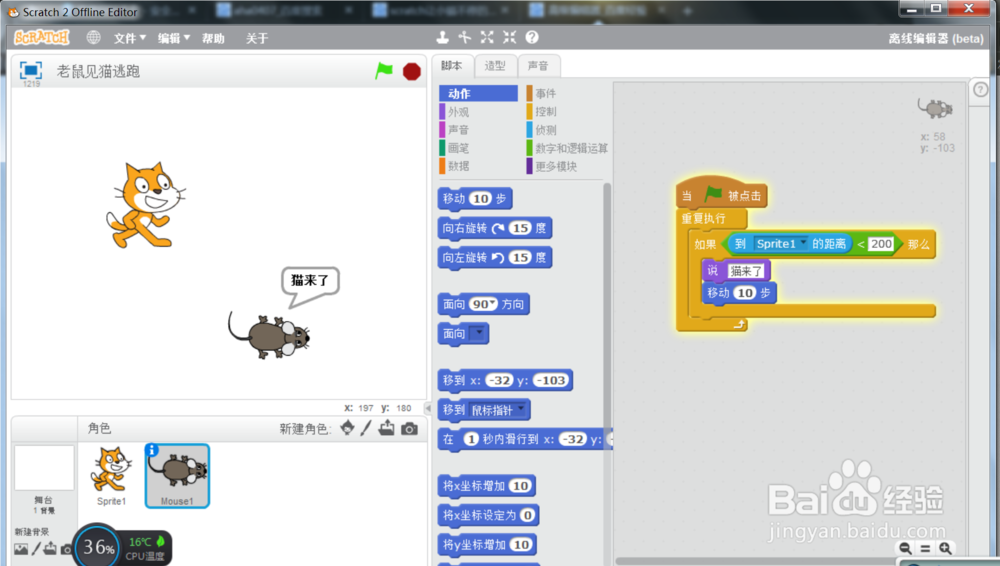Stop the project with red stop sign

tap(412, 71)
